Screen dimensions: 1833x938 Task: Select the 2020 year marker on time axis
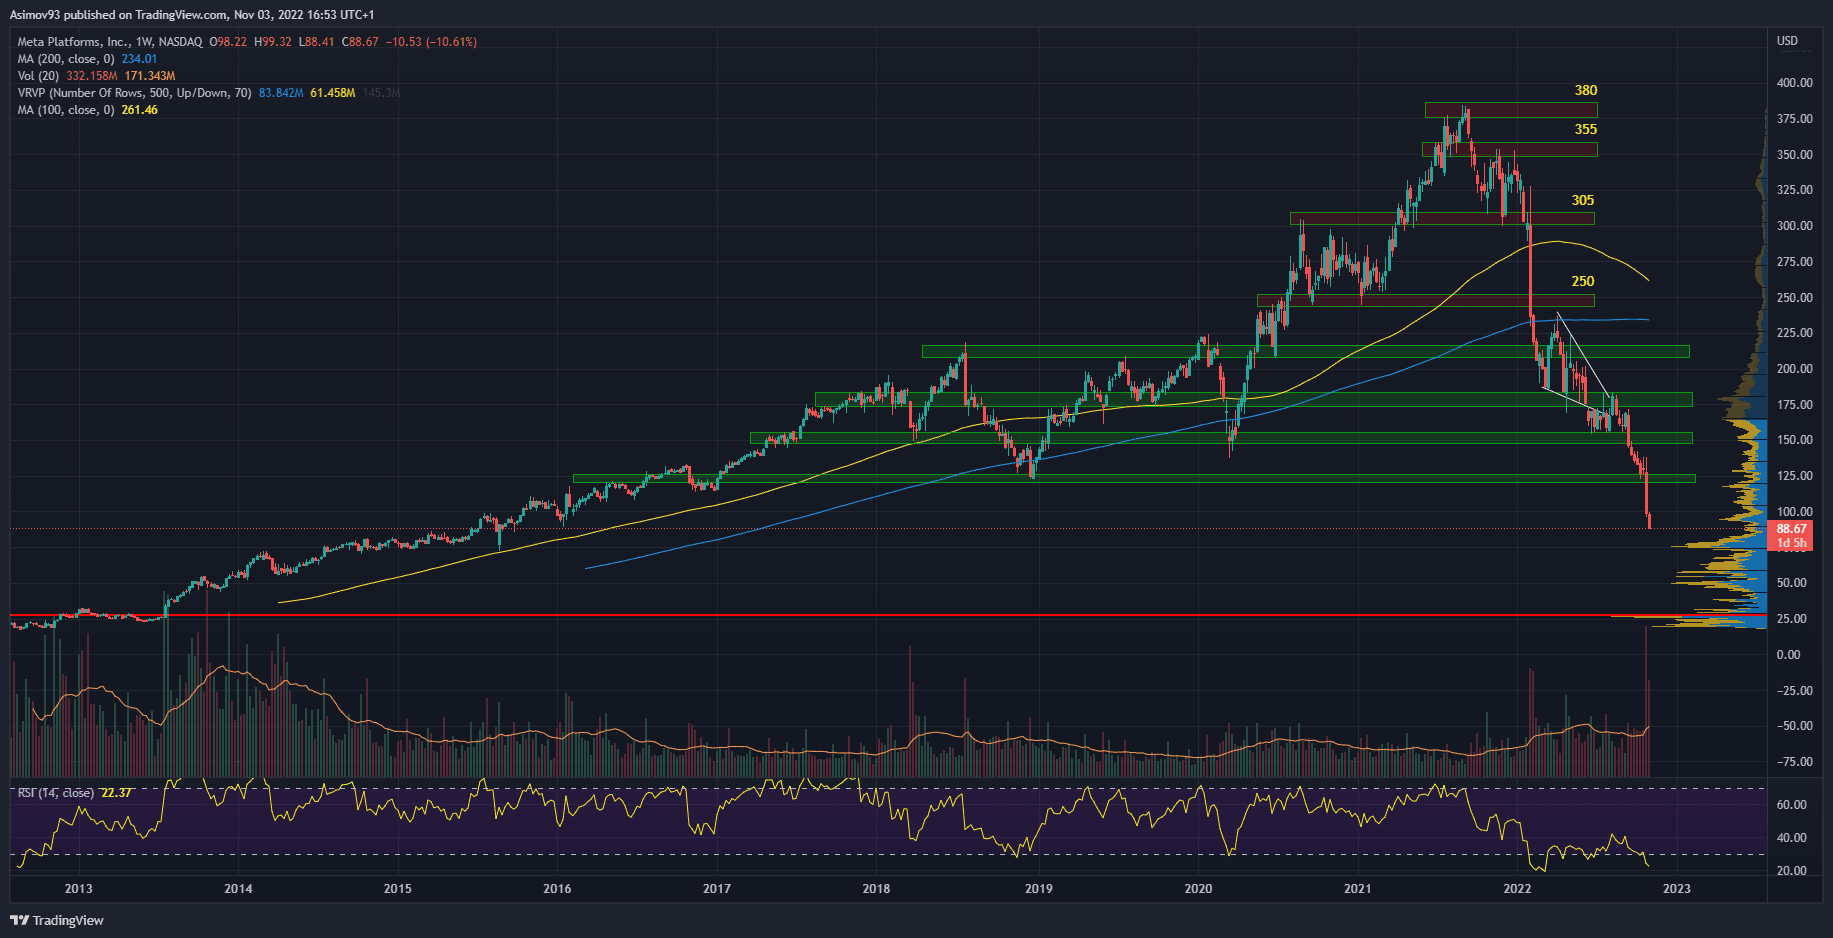tap(1197, 889)
